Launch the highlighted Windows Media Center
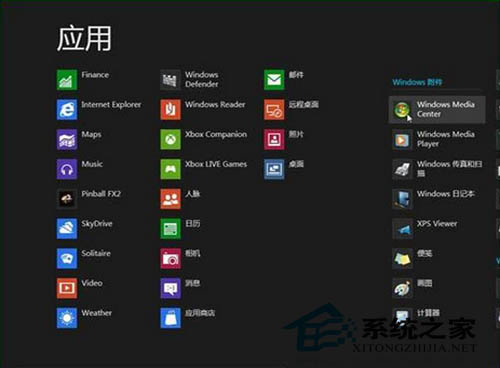Viewport: 500px width, 368px height. click(437, 109)
